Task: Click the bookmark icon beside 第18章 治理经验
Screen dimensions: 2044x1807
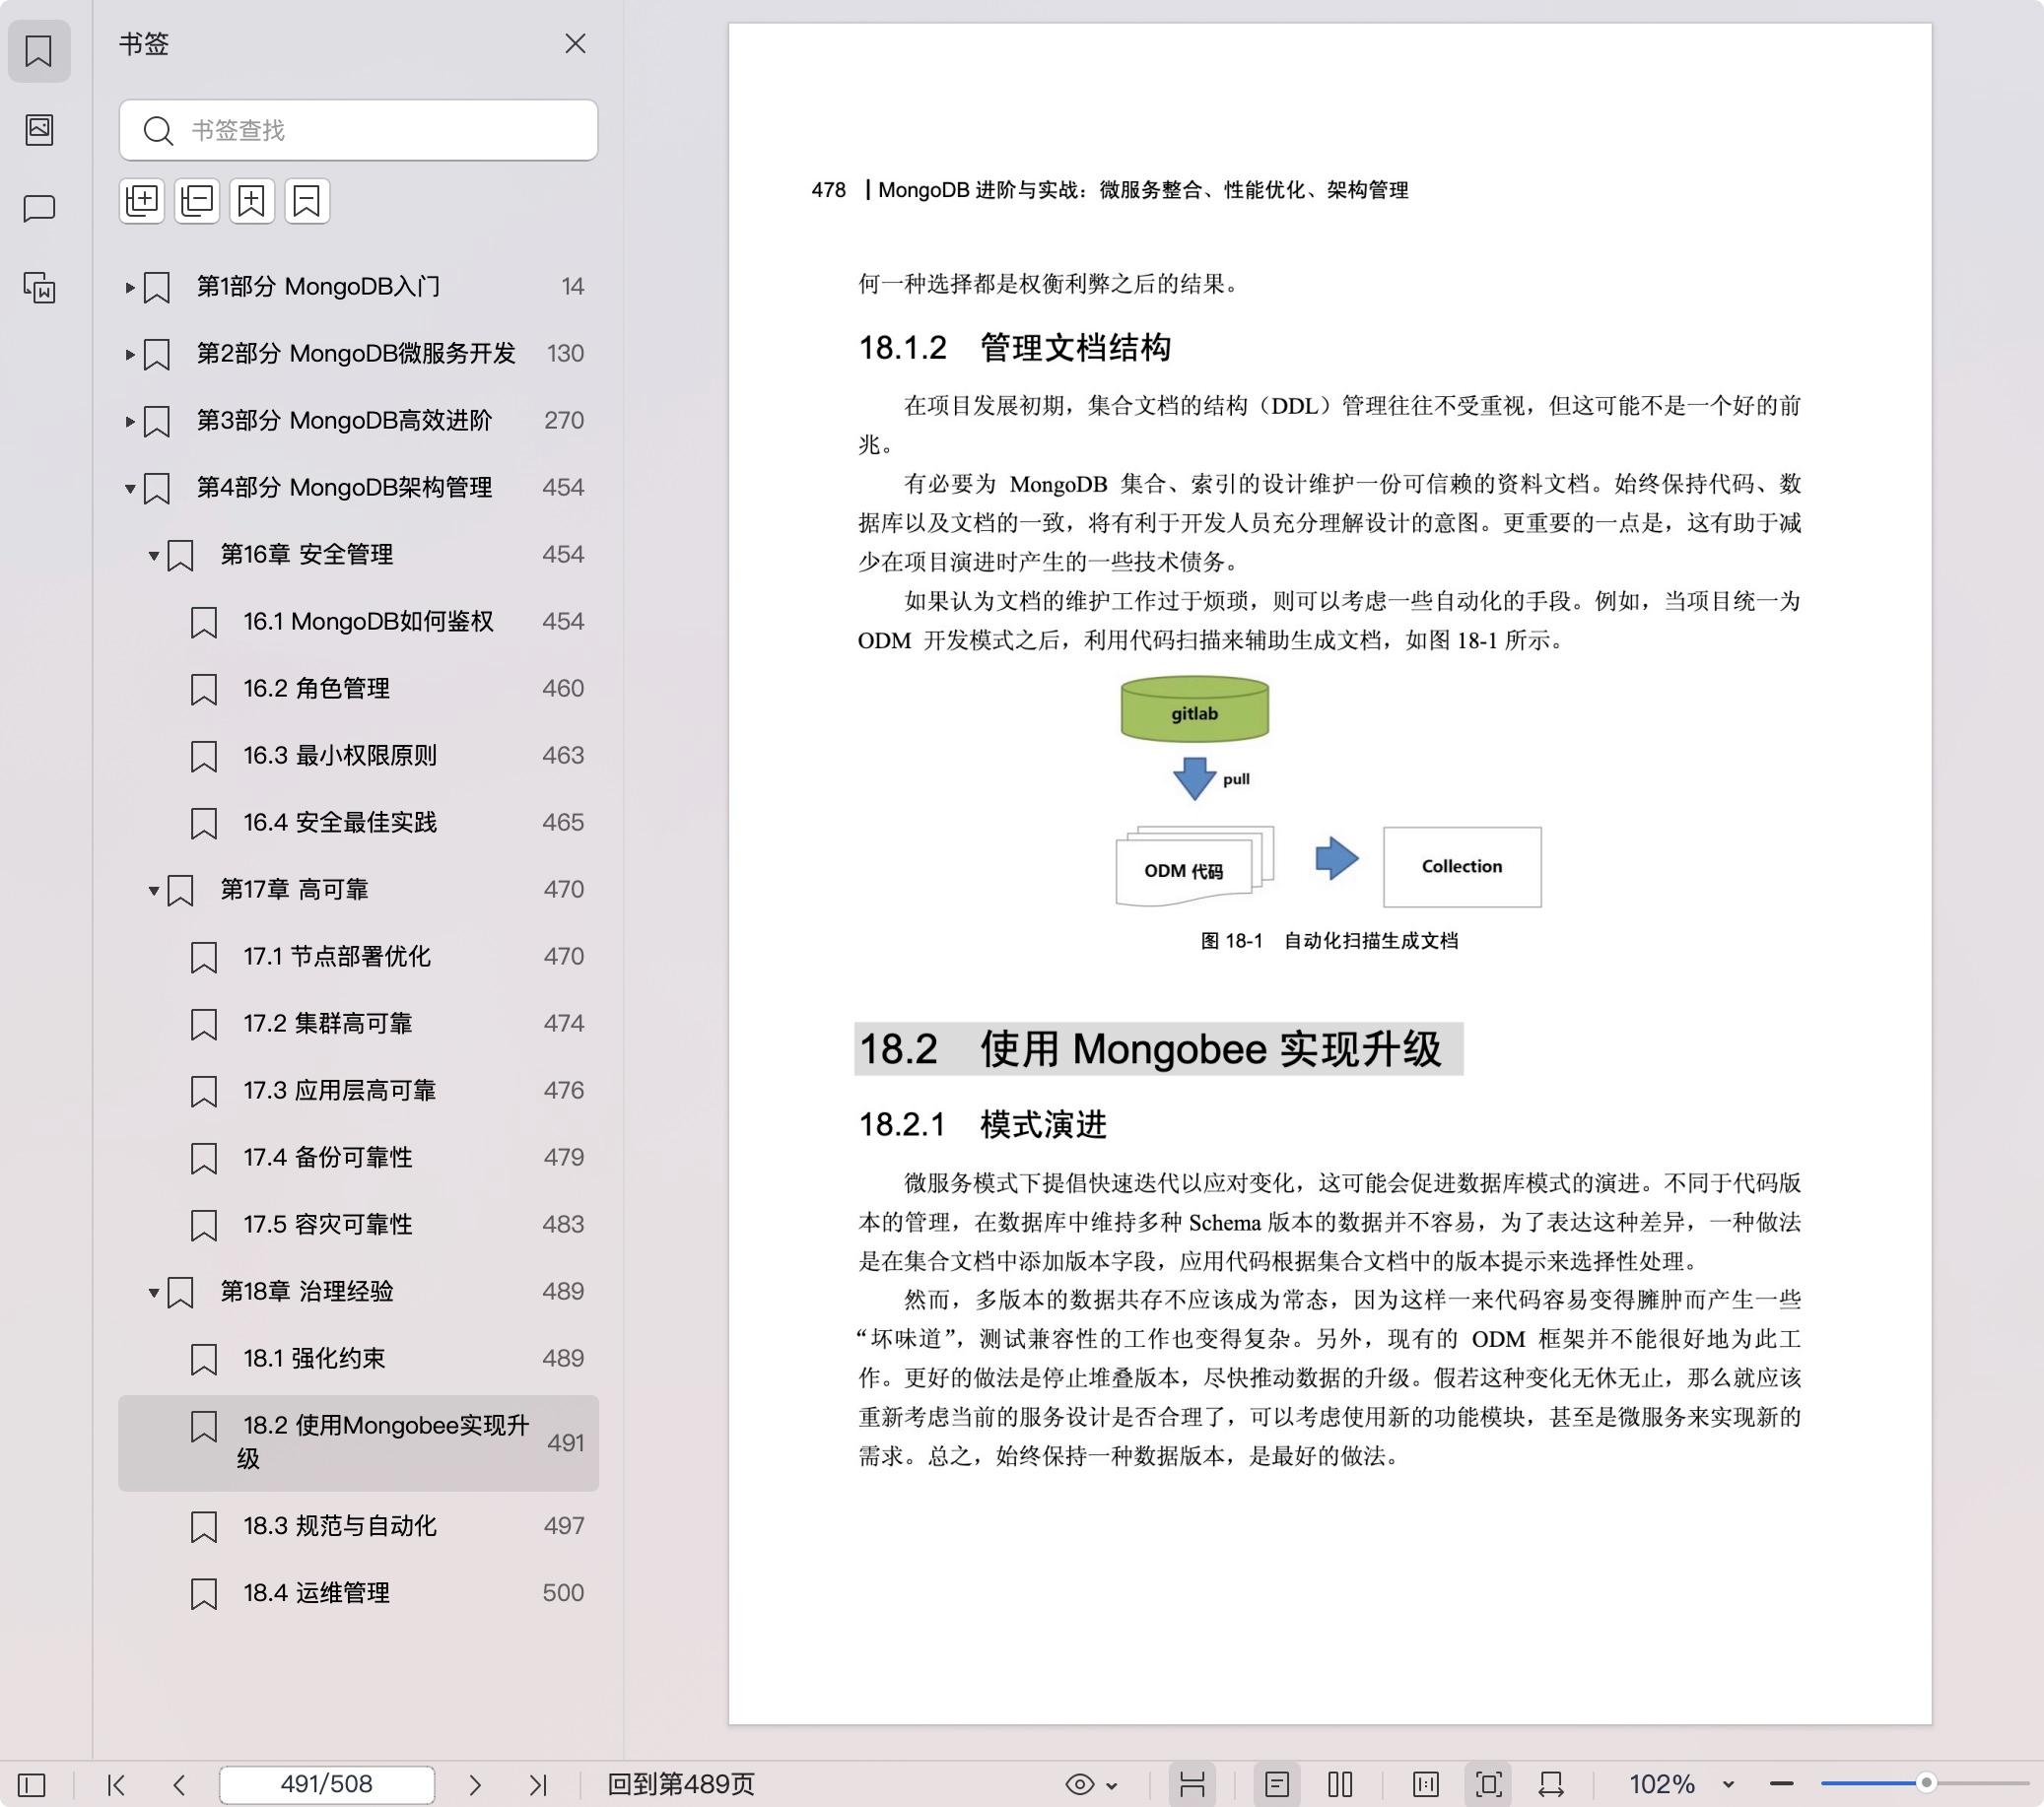Action: [x=180, y=1292]
